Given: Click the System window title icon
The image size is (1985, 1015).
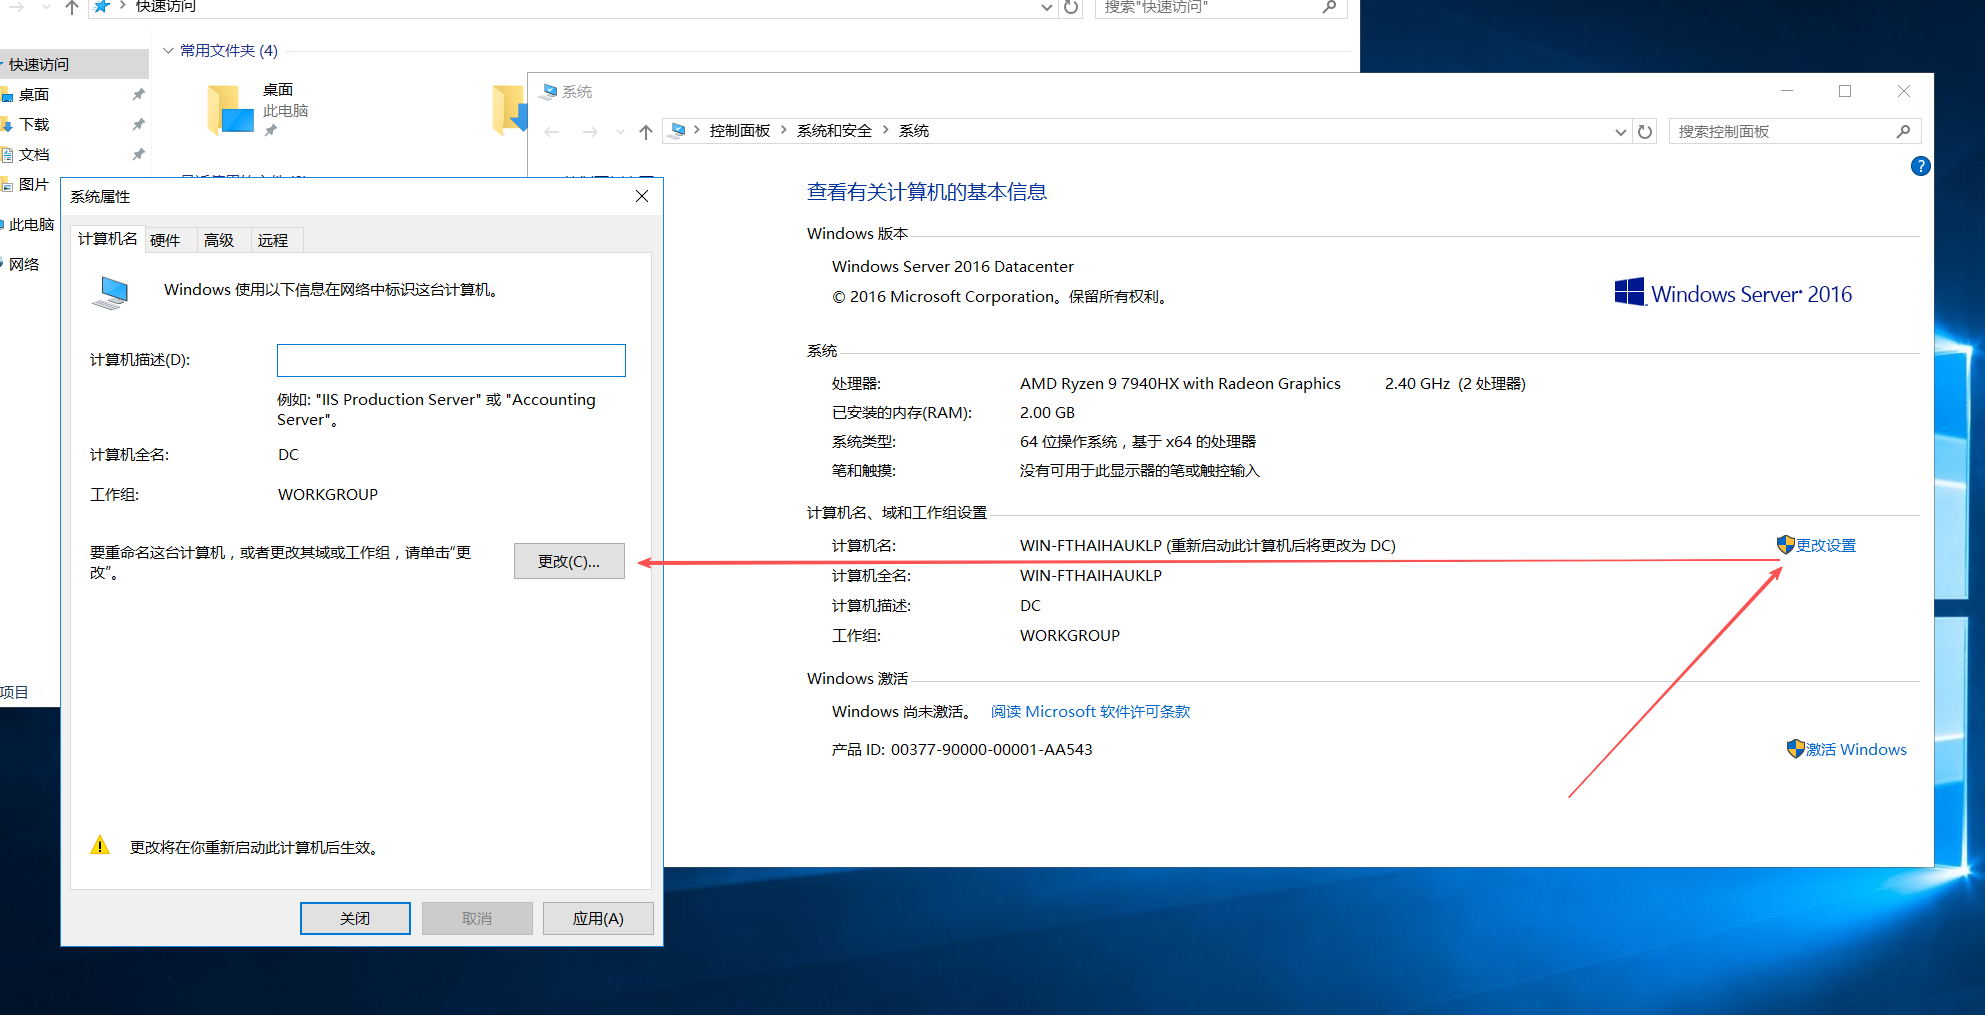Looking at the screenshot, I should tap(548, 91).
